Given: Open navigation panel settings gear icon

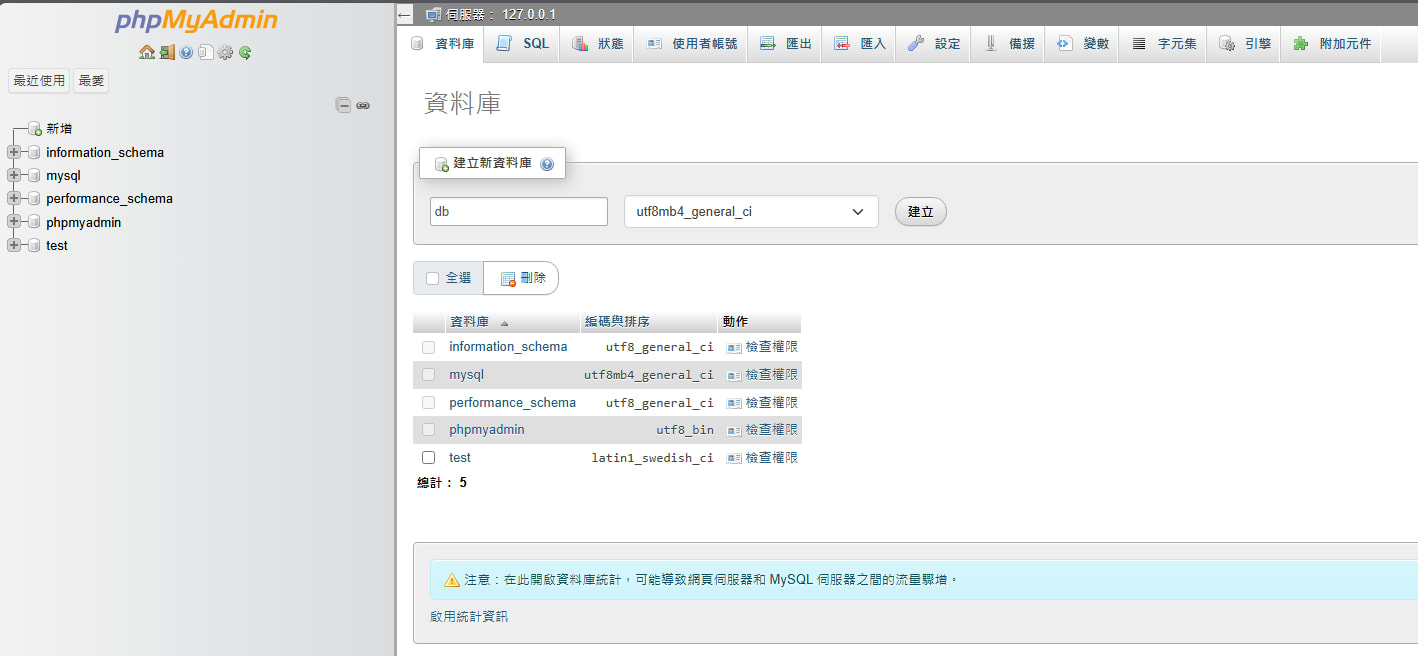Looking at the screenshot, I should click(x=225, y=52).
